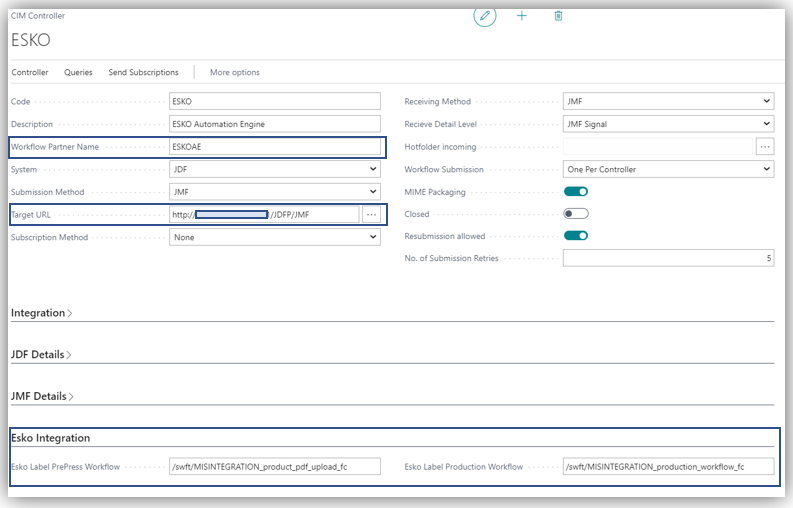Open the Receiving Method dropdown

(668, 102)
